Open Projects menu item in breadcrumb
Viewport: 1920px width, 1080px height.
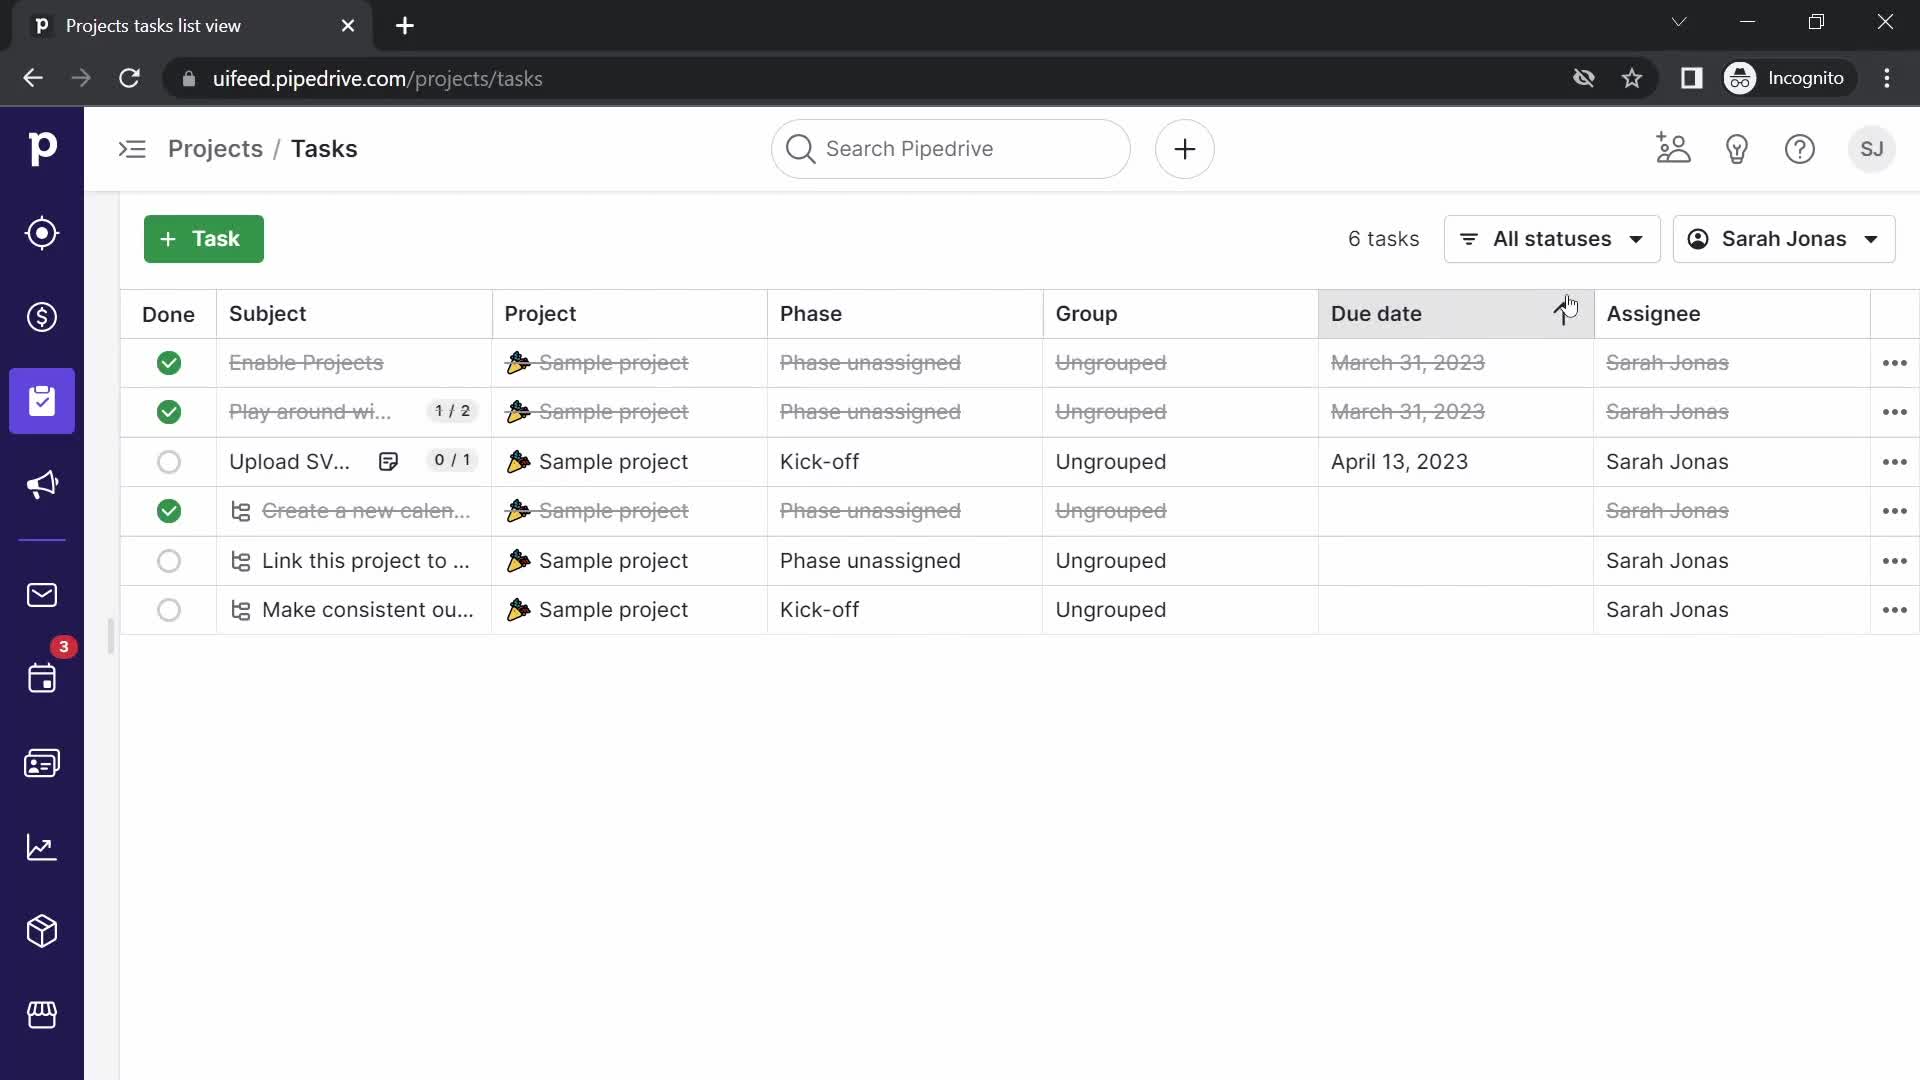point(215,148)
